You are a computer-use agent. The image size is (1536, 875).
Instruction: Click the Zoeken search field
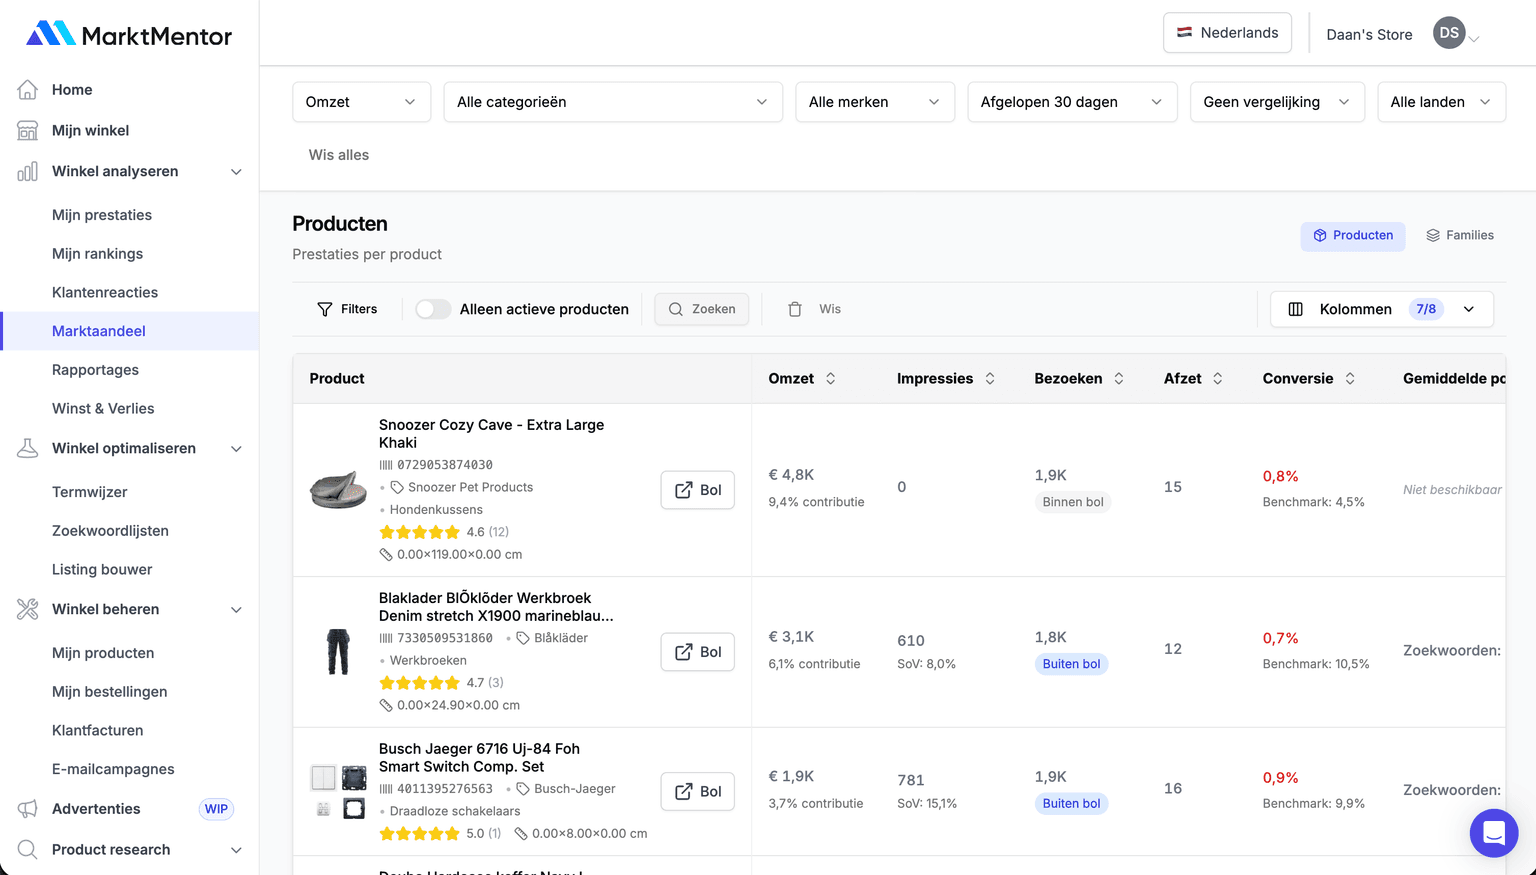click(702, 310)
